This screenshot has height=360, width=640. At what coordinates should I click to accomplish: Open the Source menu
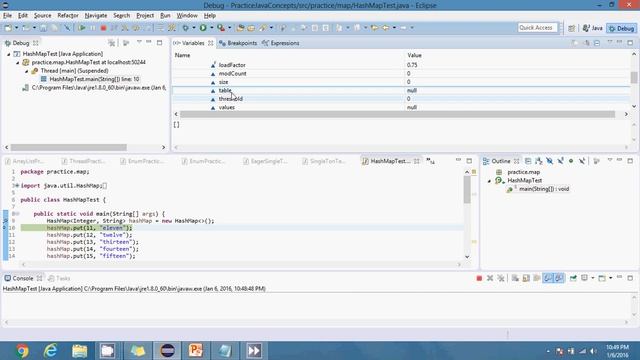[42, 16]
